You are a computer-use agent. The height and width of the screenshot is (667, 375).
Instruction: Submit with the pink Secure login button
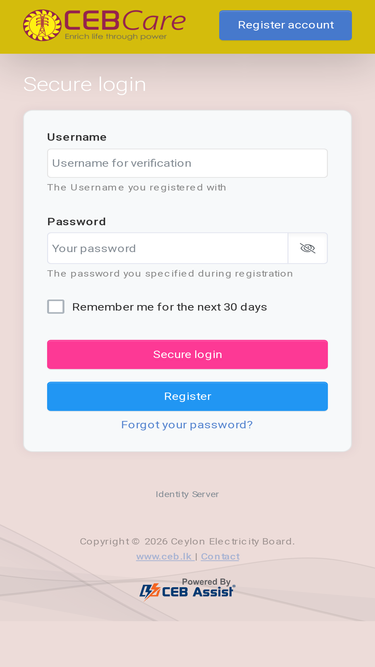[x=188, y=354]
